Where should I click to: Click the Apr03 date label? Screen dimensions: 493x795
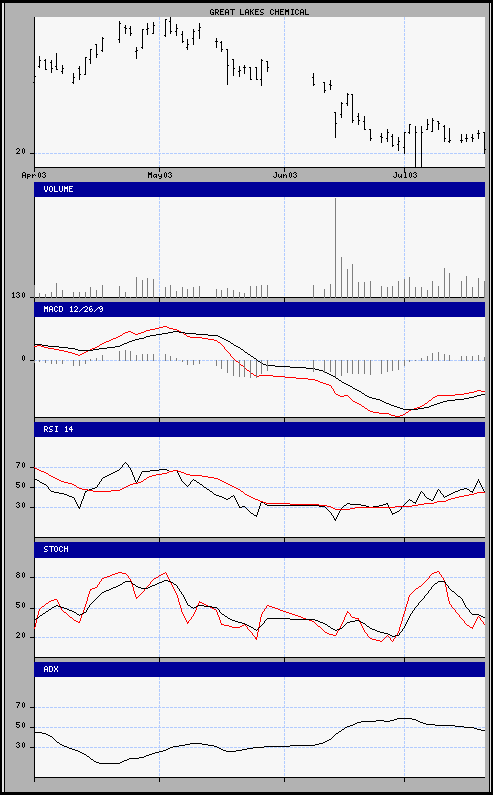coord(34,175)
